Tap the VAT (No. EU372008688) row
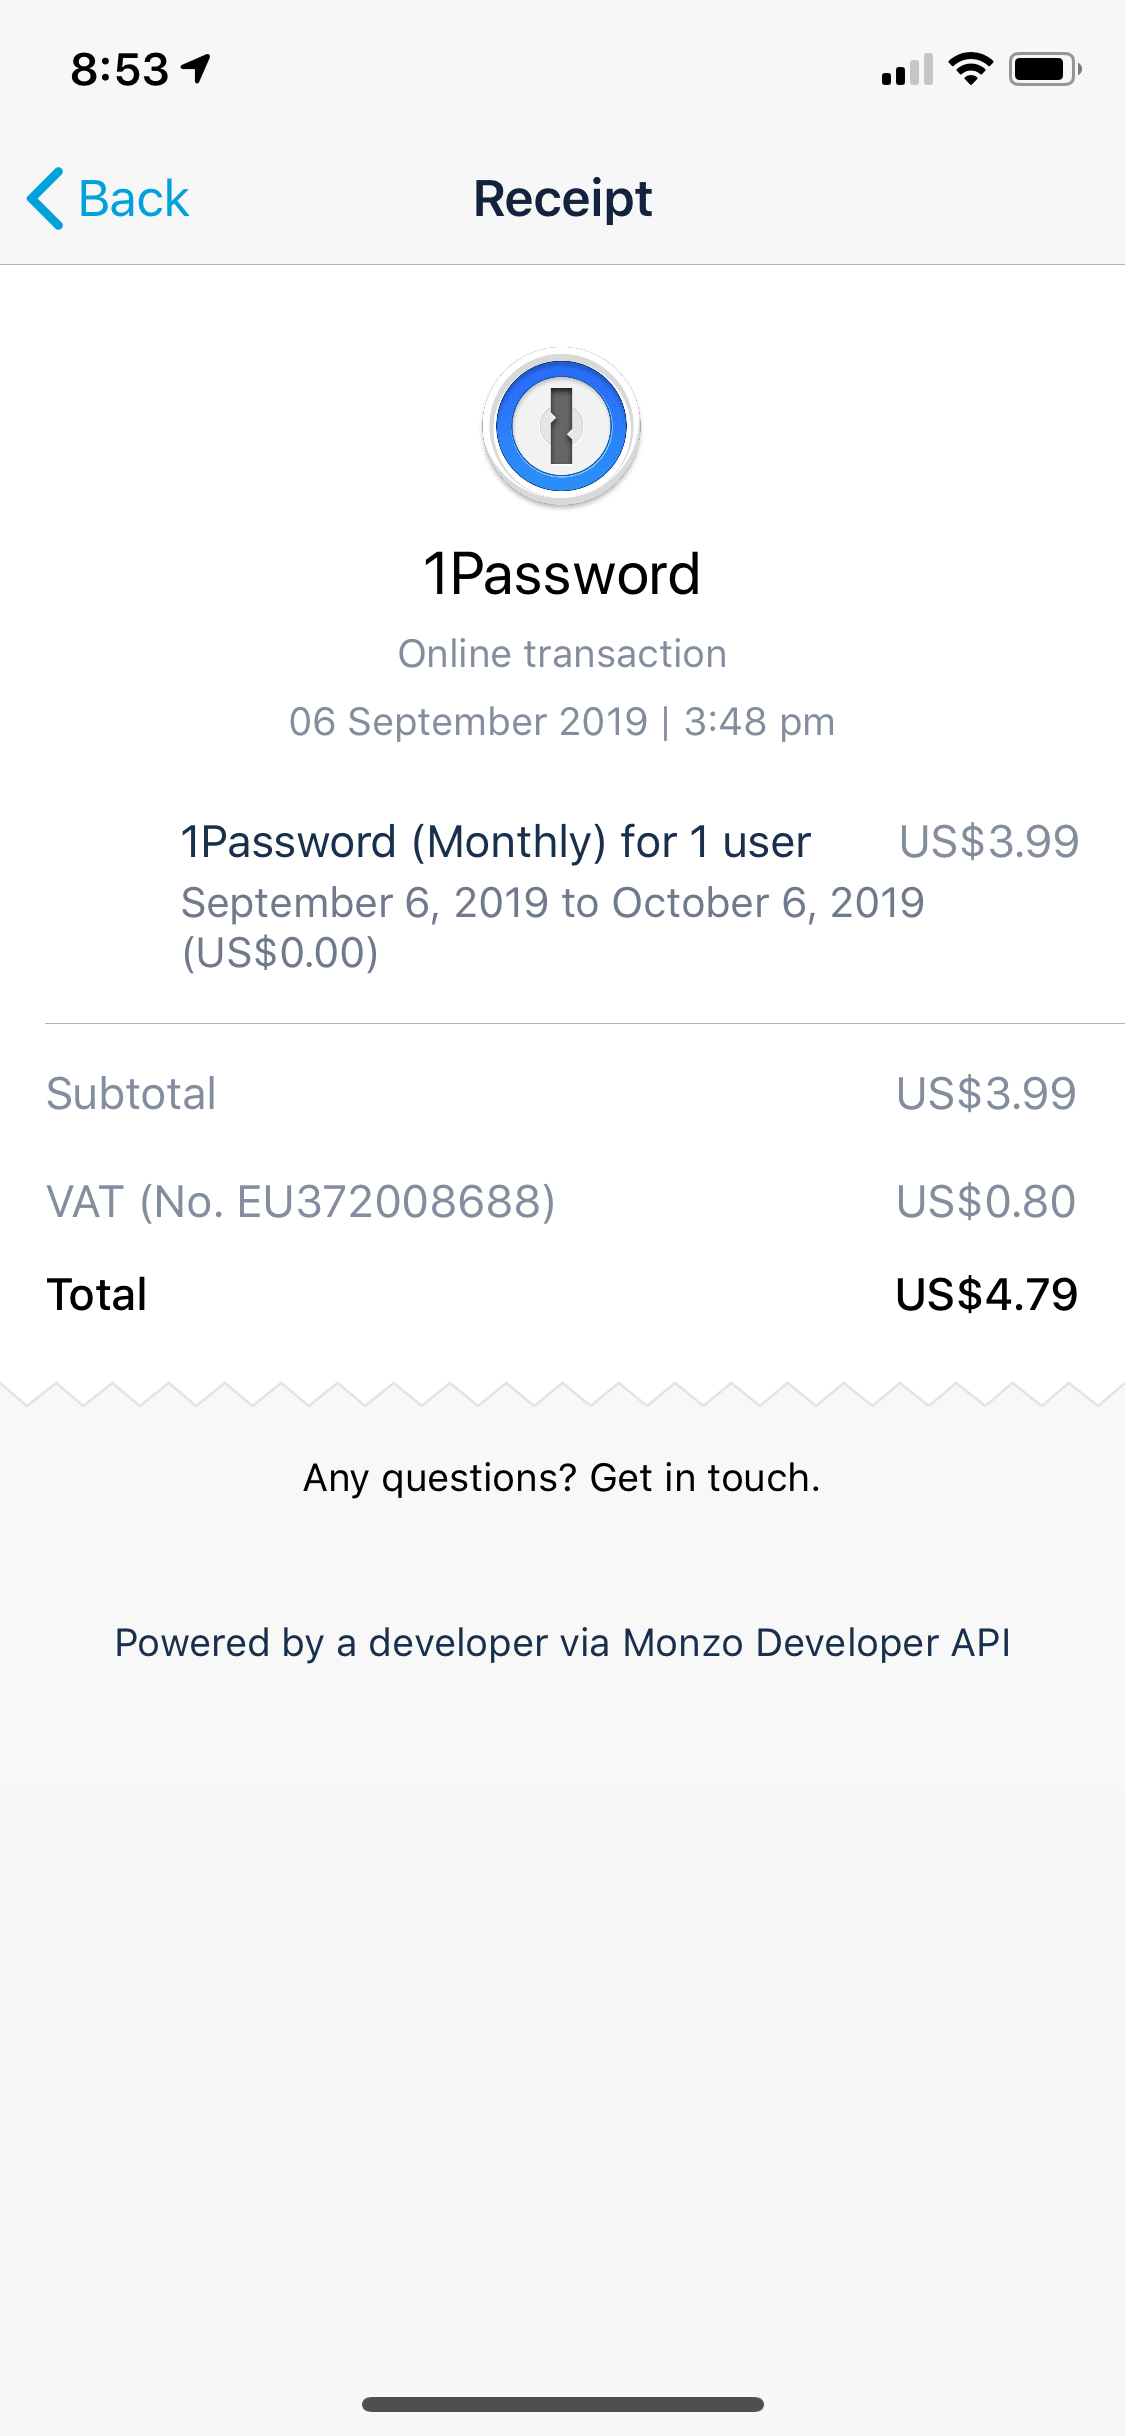 click(562, 1201)
